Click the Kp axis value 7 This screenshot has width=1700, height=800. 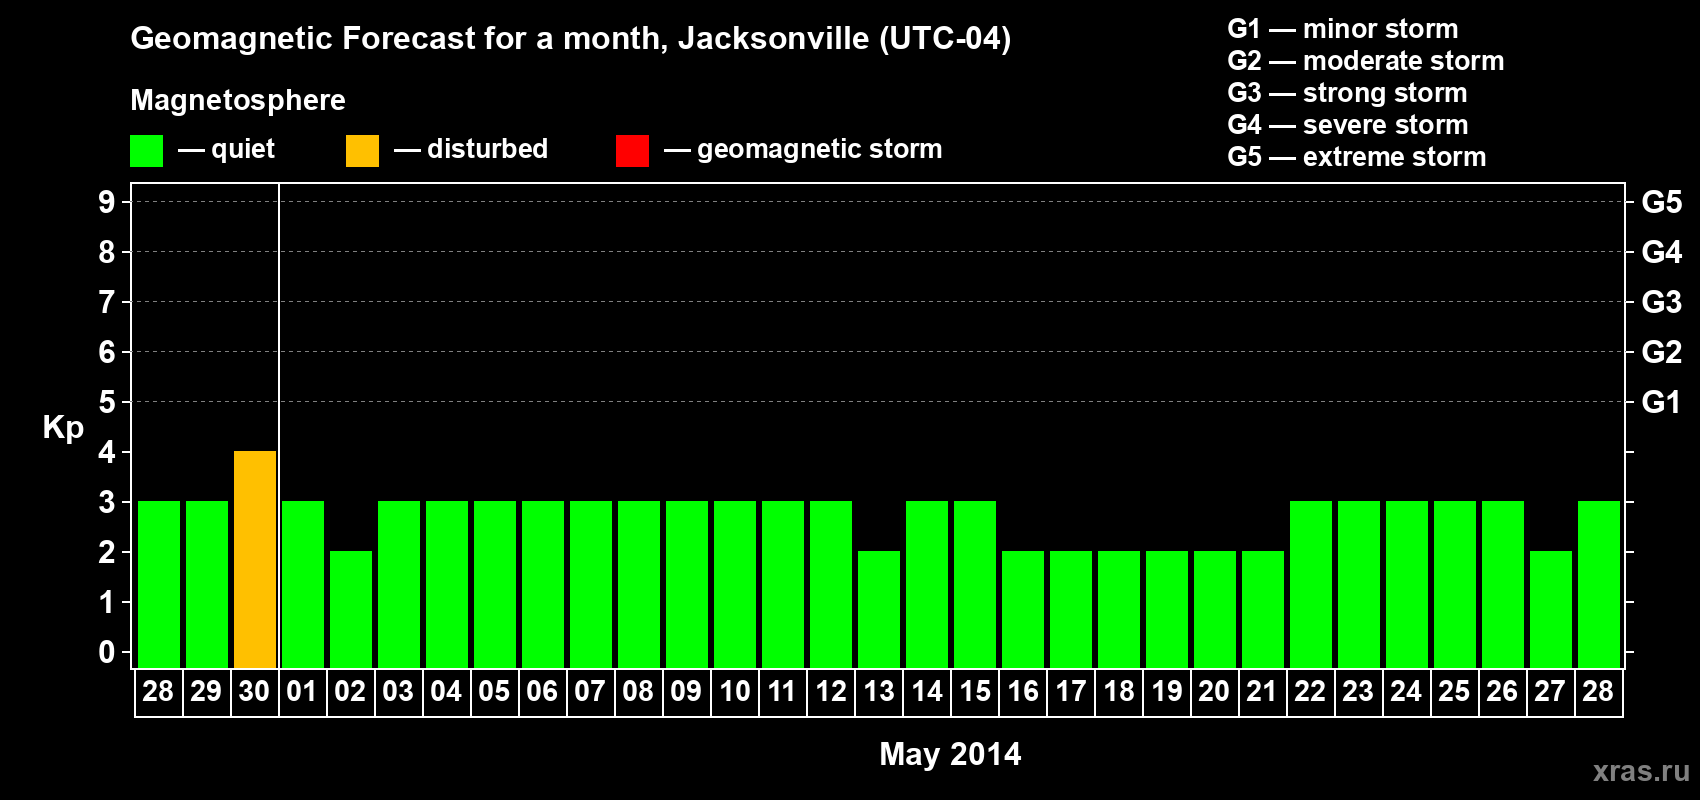point(107,302)
